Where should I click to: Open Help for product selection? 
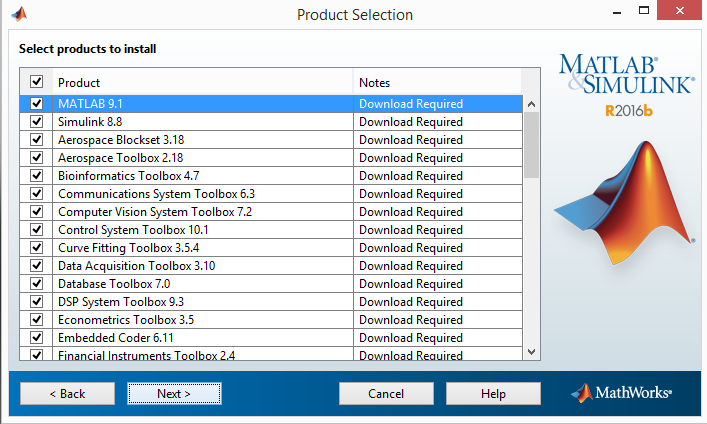coord(493,393)
